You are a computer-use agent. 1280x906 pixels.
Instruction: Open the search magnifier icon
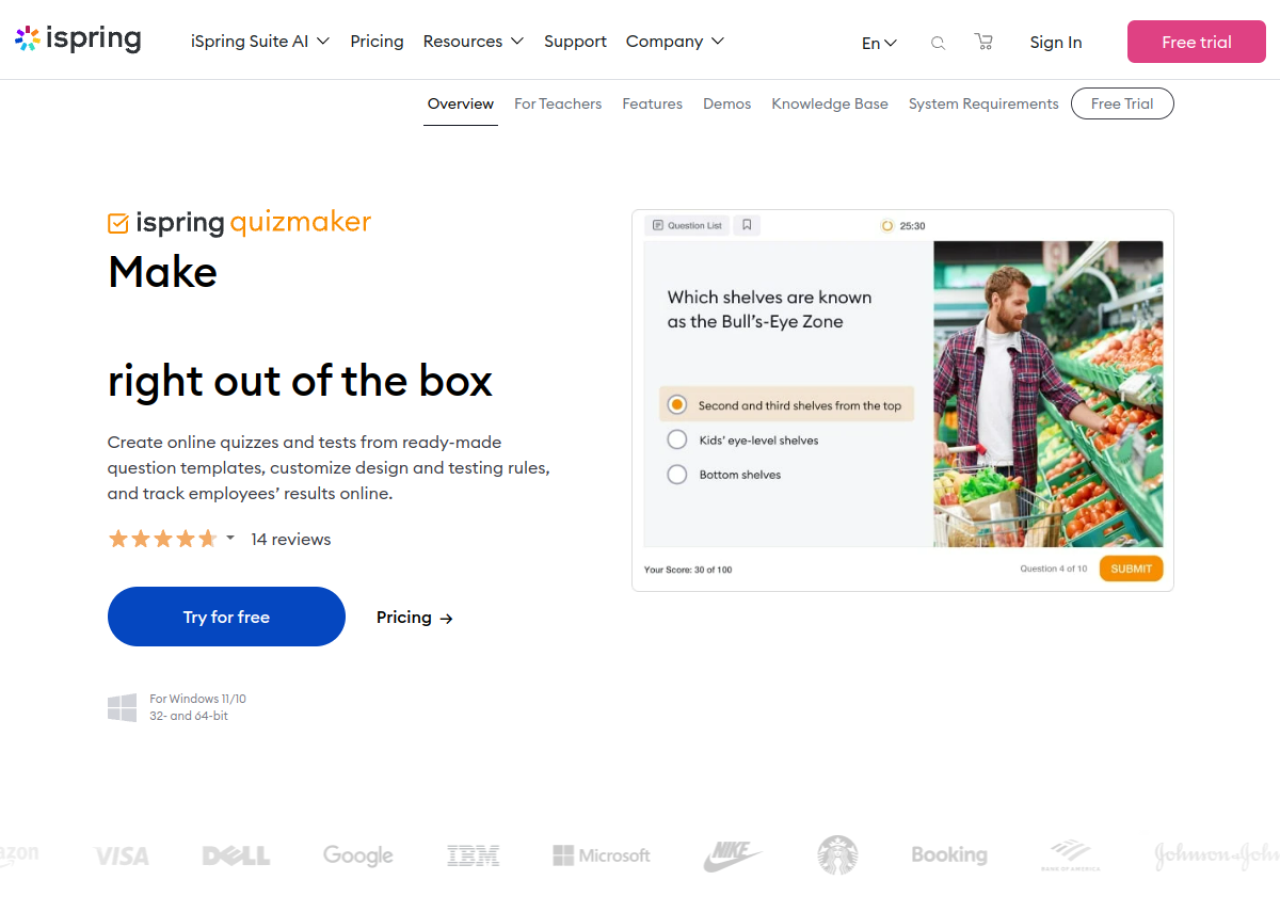pos(938,43)
